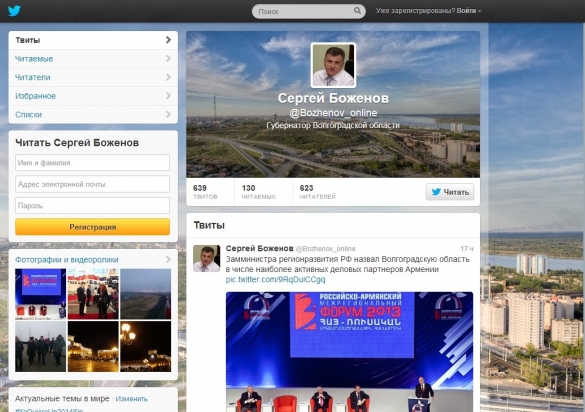The height and width of the screenshot is (412, 585).
Task: Open the pic.twitter.com/9RqDuICCgq link
Action: [275, 279]
